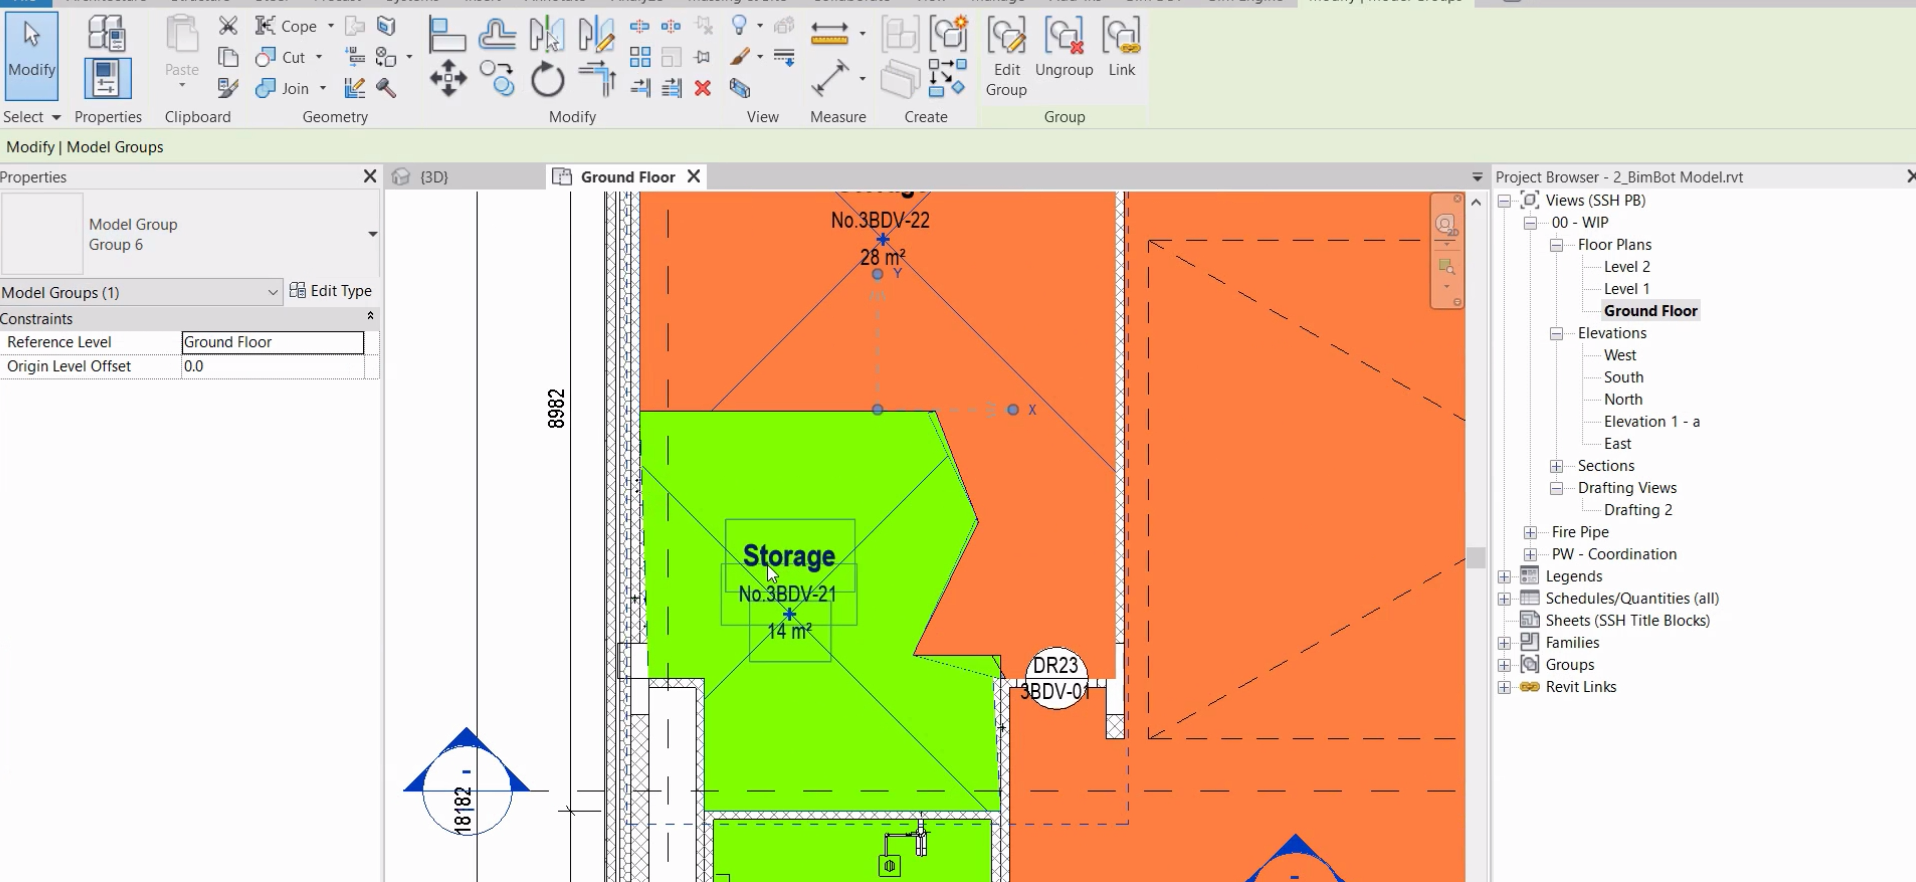Select the Array tool
This screenshot has height=882, width=1916.
[x=640, y=57]
